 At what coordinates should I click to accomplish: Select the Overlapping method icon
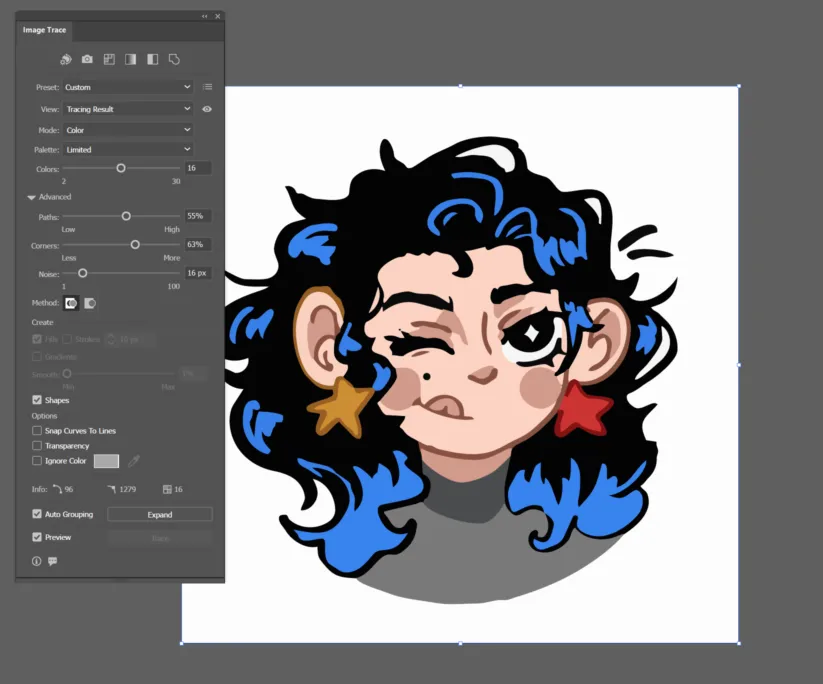click(x=90, y=303)
